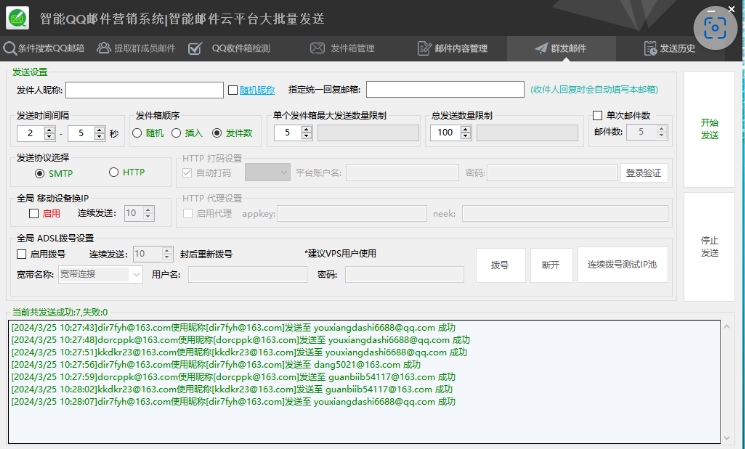Viewport: 745px width, 449px height.
Task: Open the 邮件内容管理 tab
Action: tap(452, 48)
